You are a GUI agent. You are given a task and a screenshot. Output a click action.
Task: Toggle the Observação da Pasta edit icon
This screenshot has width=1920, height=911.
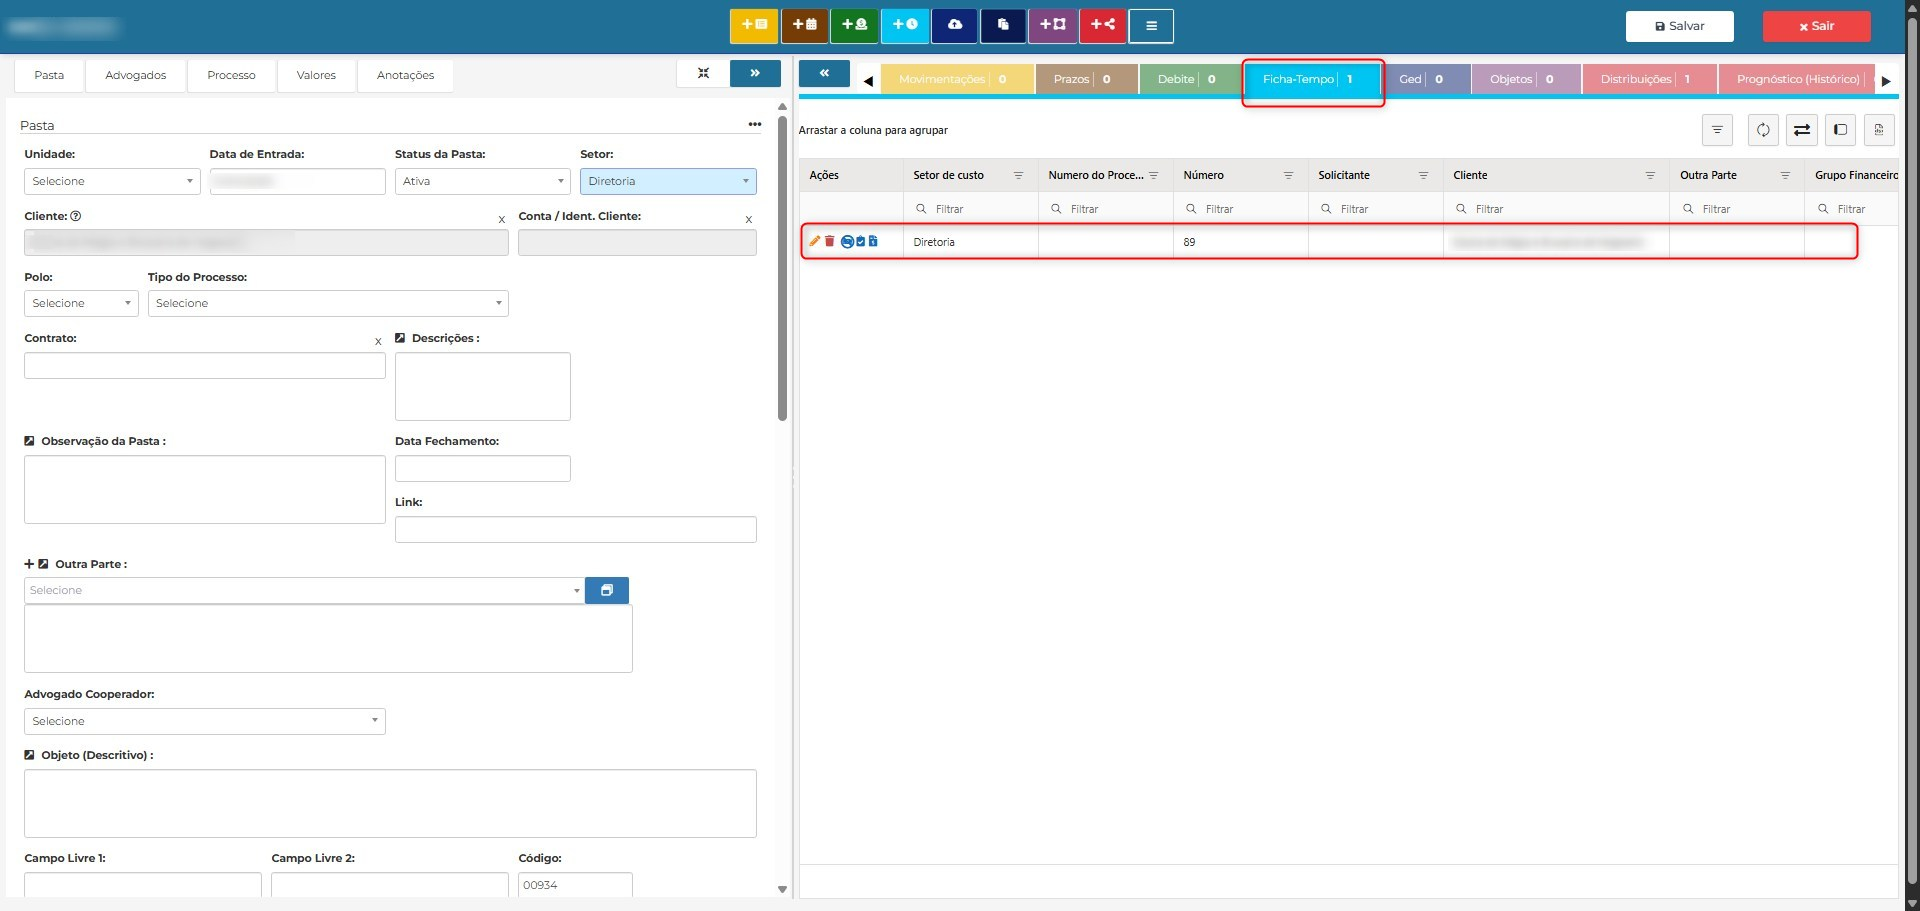tap(29, 441)
